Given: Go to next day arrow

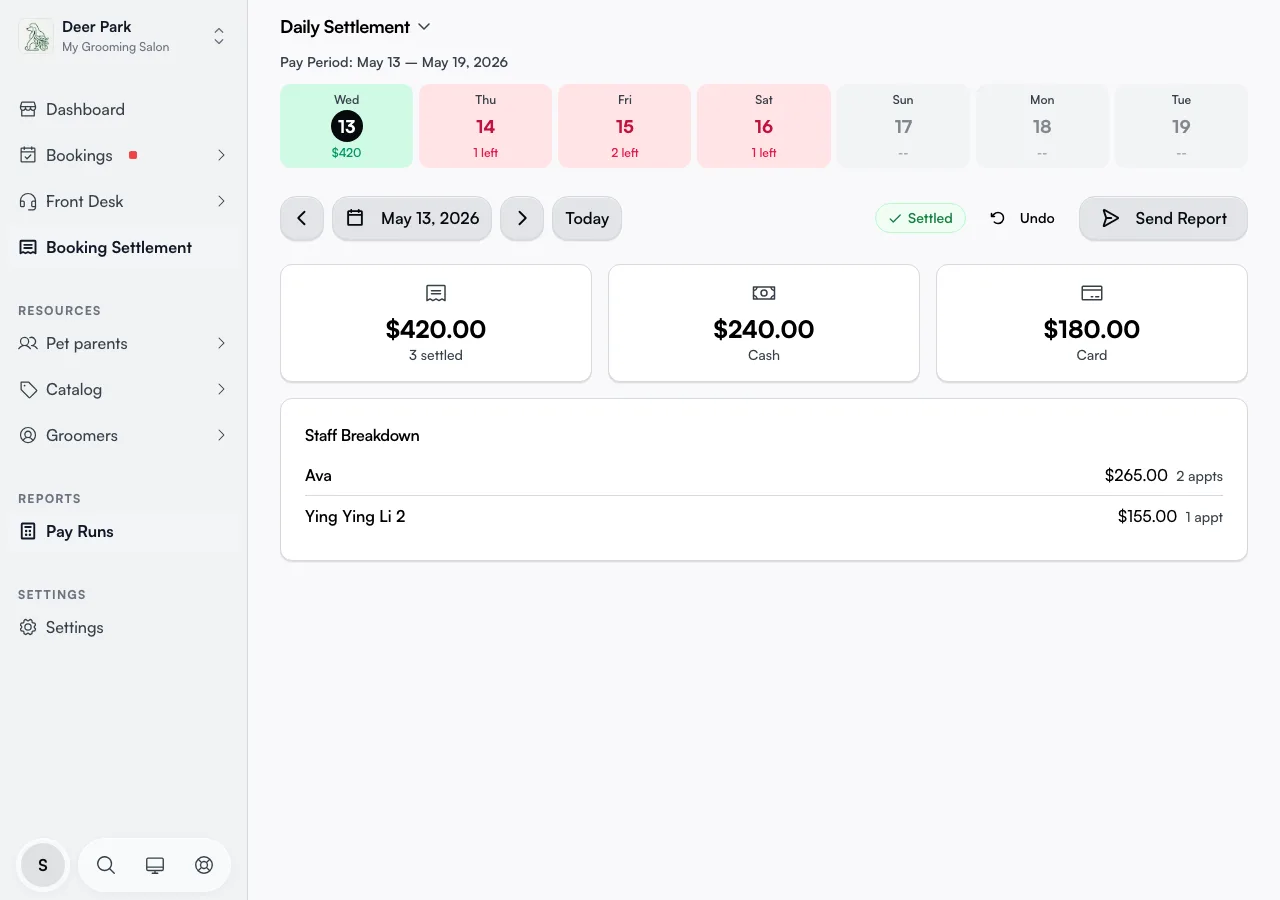Looking at the screenshot, I should click(522, 218).
